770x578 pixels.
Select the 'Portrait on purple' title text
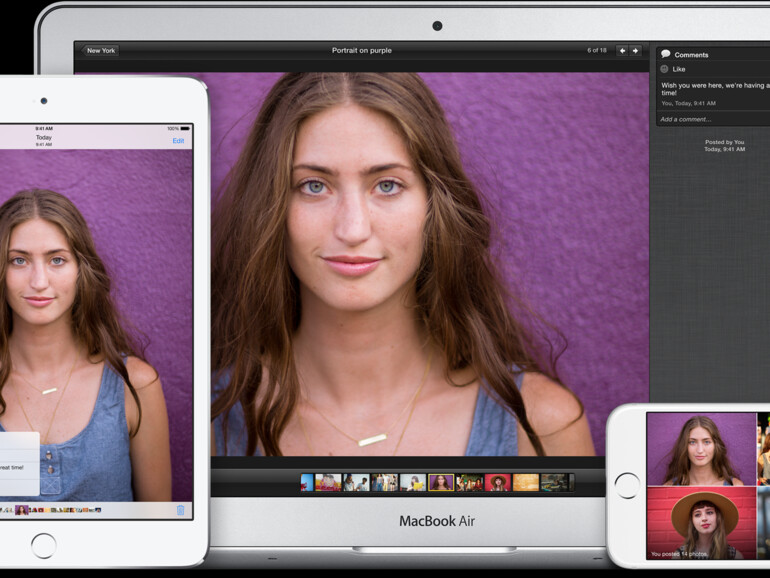tap(362, 50)
